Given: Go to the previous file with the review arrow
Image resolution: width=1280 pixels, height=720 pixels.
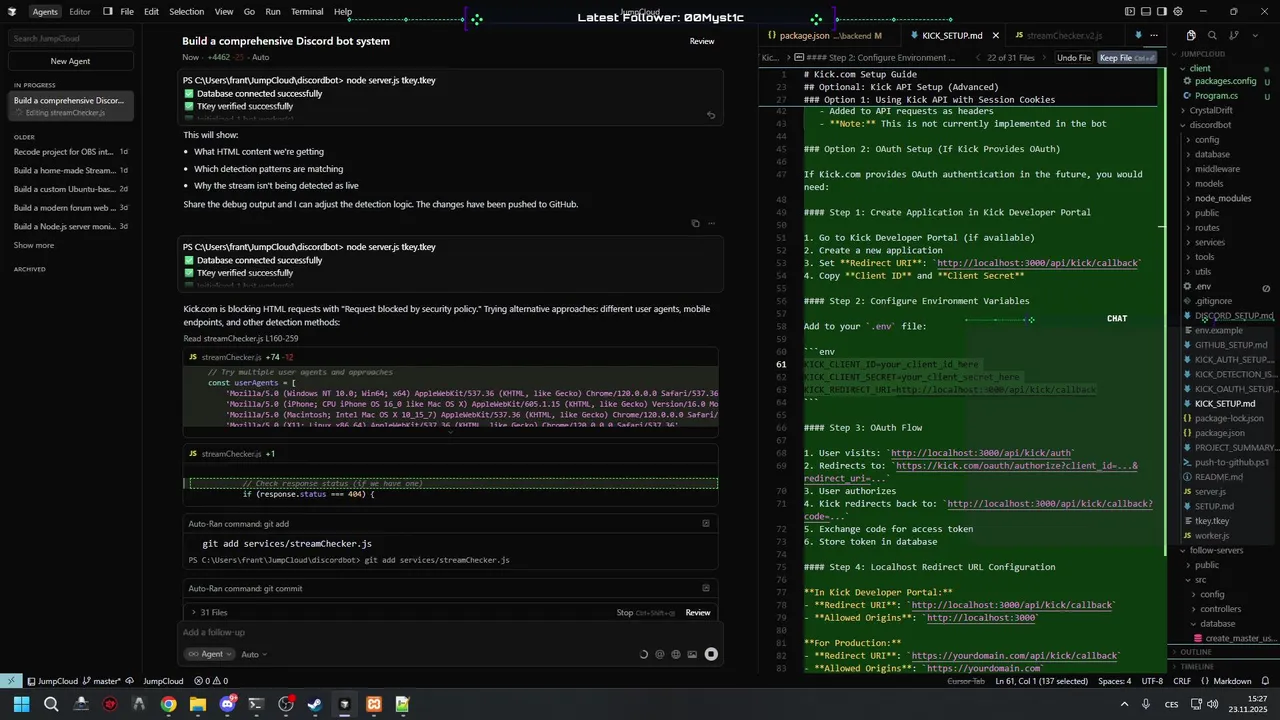Looking at the screenshot, I should point(977,58).
